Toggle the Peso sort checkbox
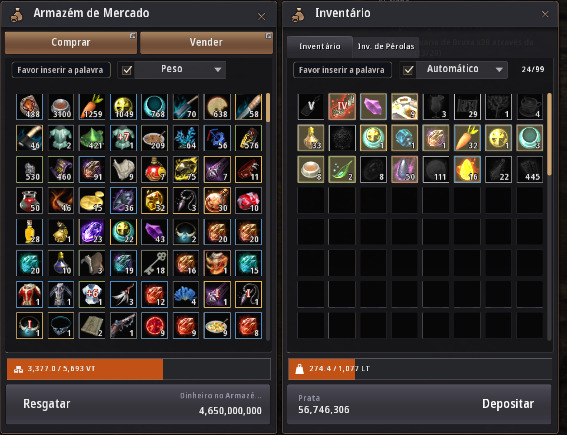Image resolution: width=567 pixels, height=435 pixels. click(x=127, y=70)
